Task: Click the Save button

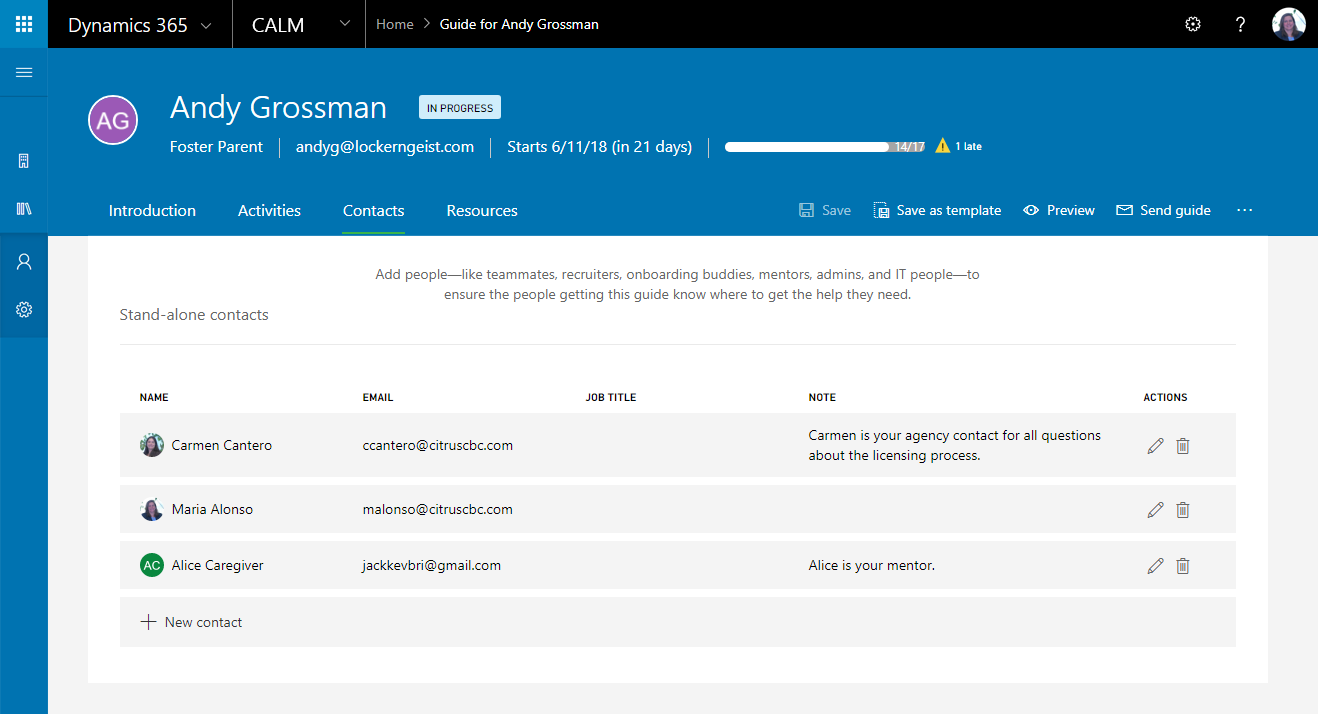Action: pos(825,210)
